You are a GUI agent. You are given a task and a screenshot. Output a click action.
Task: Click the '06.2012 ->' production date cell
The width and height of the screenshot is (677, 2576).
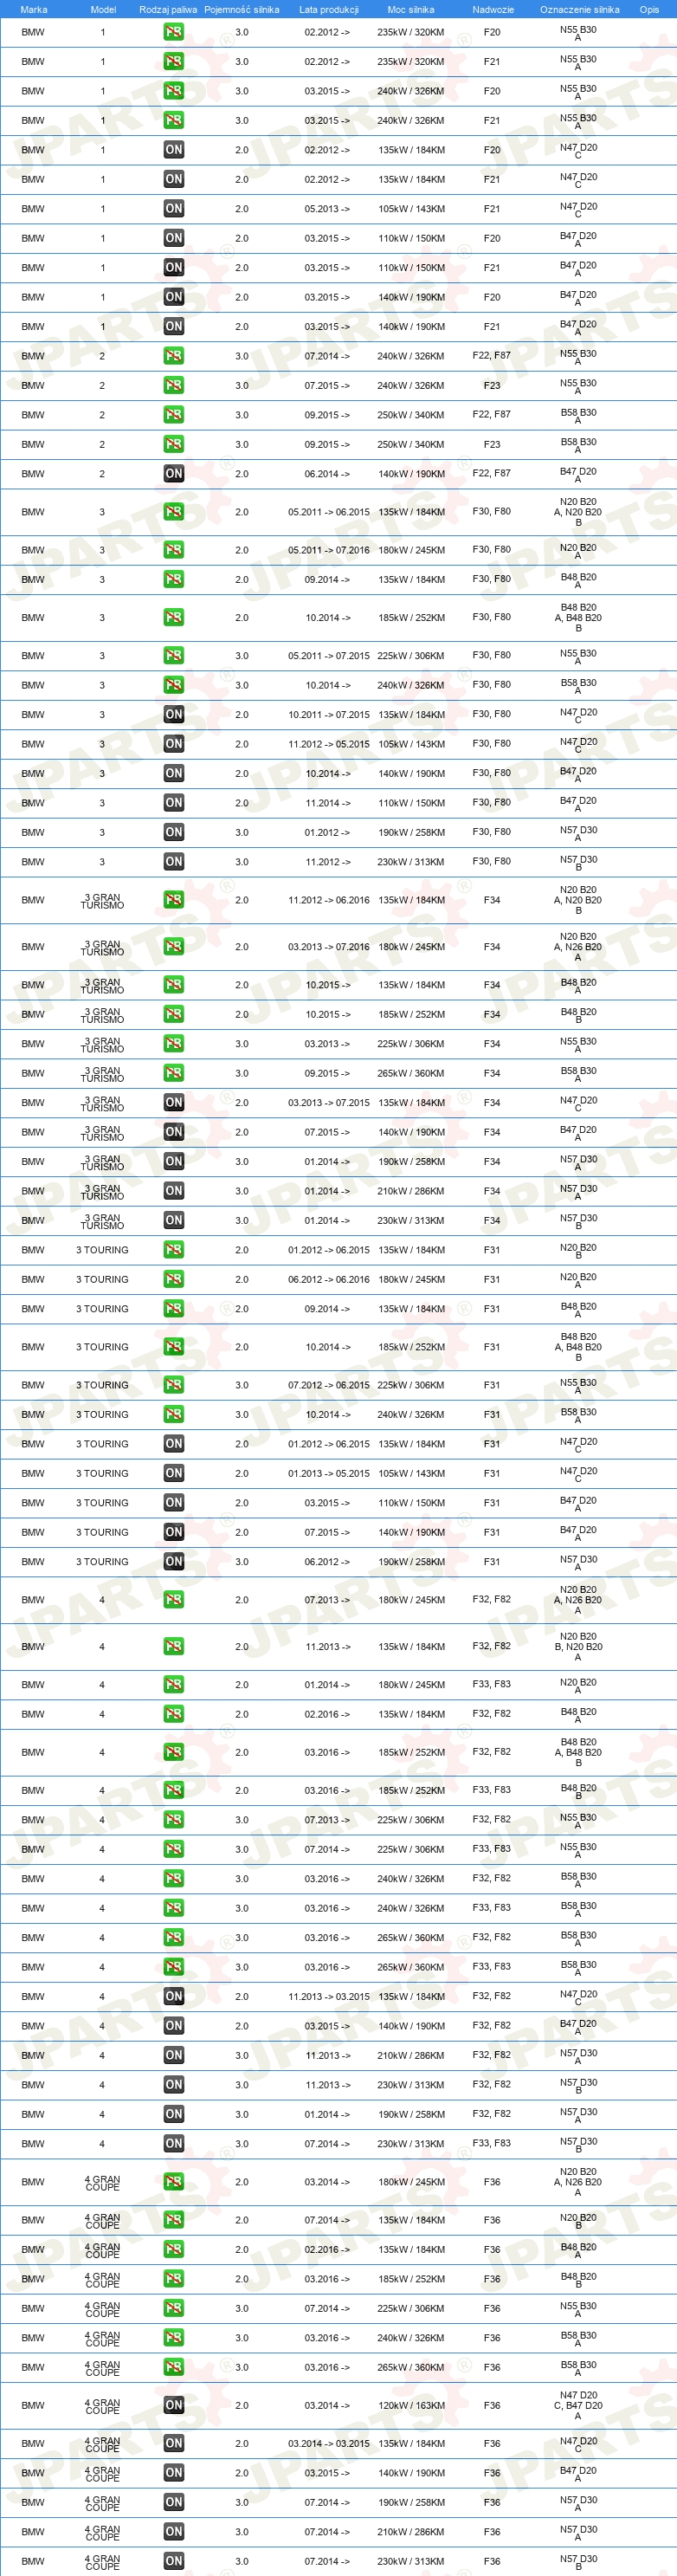[x=327, y=1562]
